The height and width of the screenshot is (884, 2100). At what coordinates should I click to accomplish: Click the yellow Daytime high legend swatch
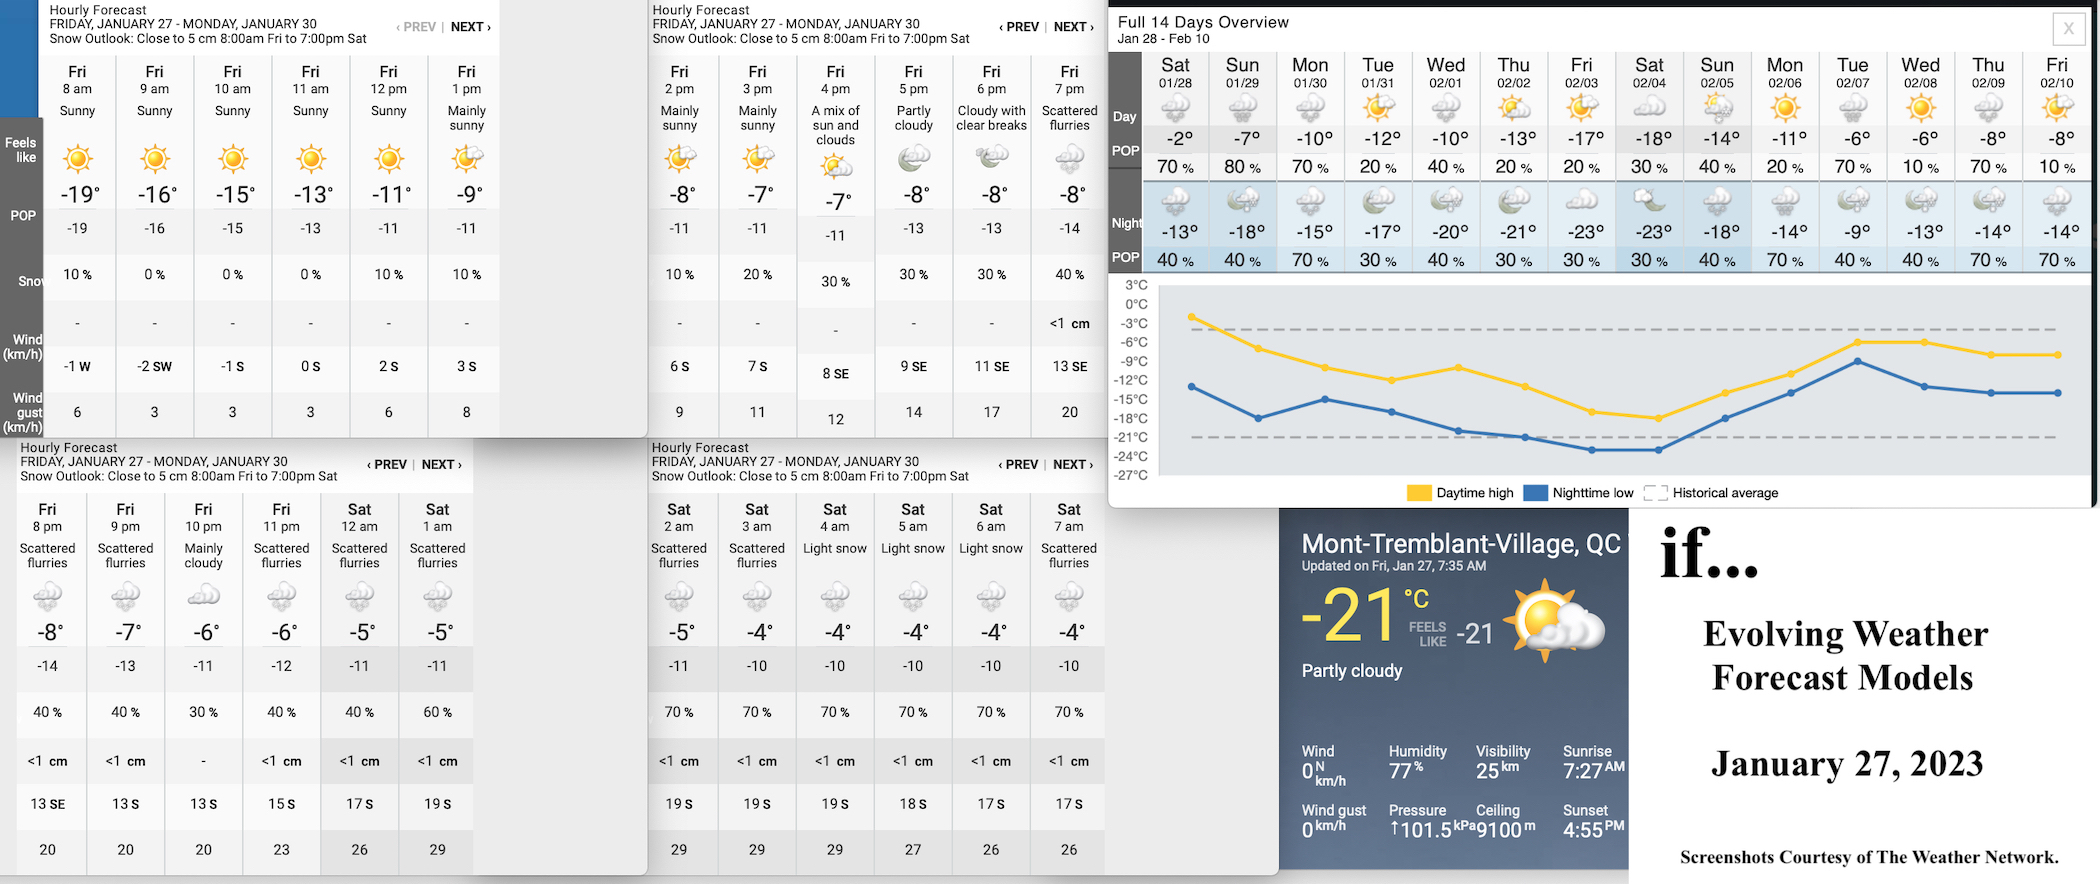(1419, 493)
